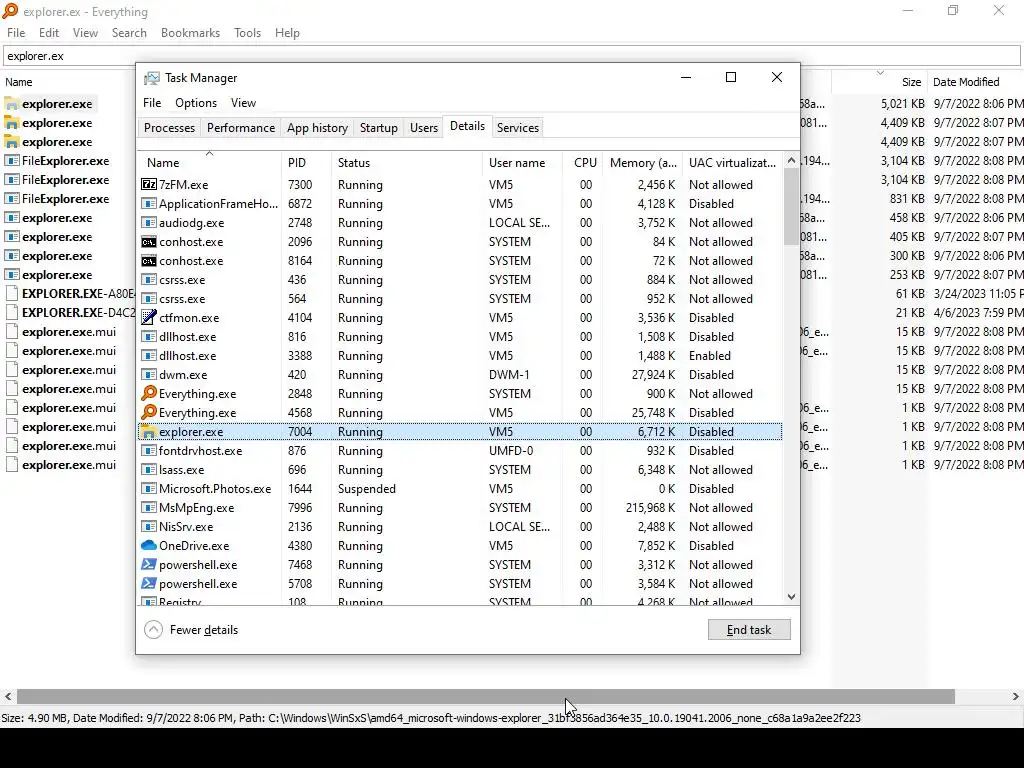This screenshot has width=1024, height=768.
Task: Click the Everything magnifier icon in title bar
Action: pos(10,11)
